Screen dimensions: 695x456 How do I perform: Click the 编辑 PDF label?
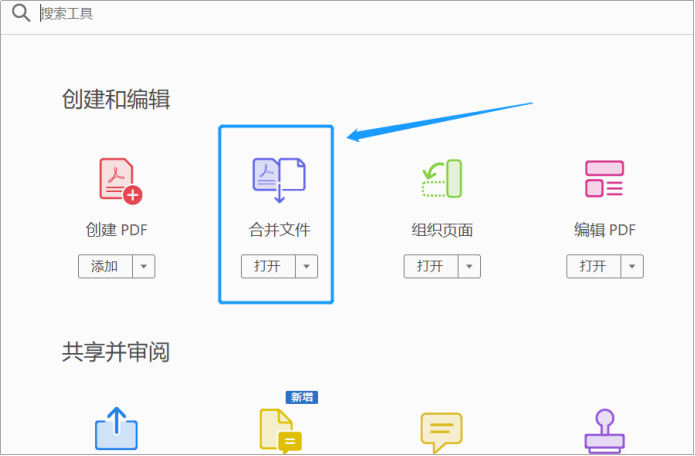pos(605,230)
